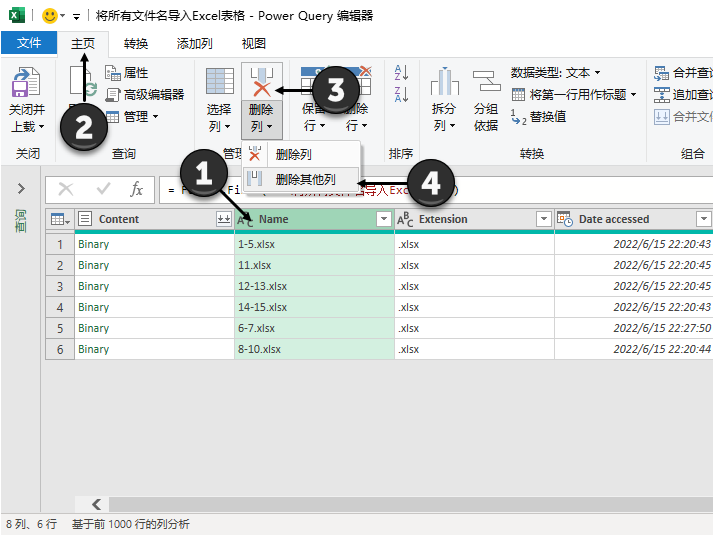
Task: Click the 合并查询 icon
Action: (x=662, y=73)
